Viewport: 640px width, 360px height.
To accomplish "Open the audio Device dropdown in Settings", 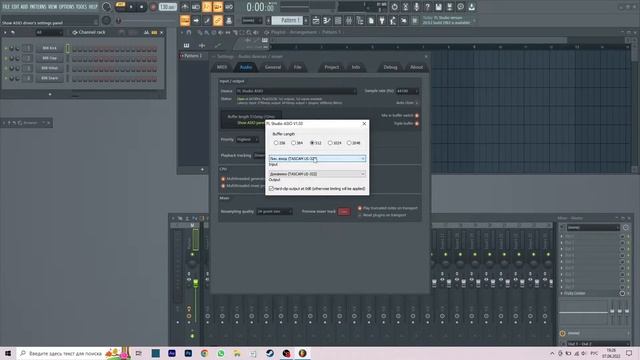I will pyautogui.click(x=296, y=91).
